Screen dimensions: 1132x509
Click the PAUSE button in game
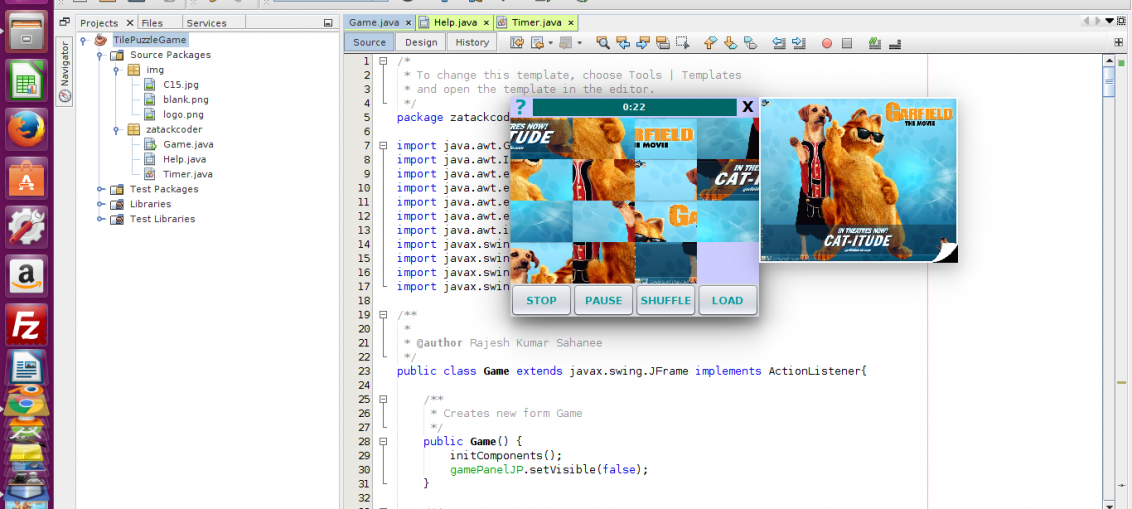(x=604, y=300)
